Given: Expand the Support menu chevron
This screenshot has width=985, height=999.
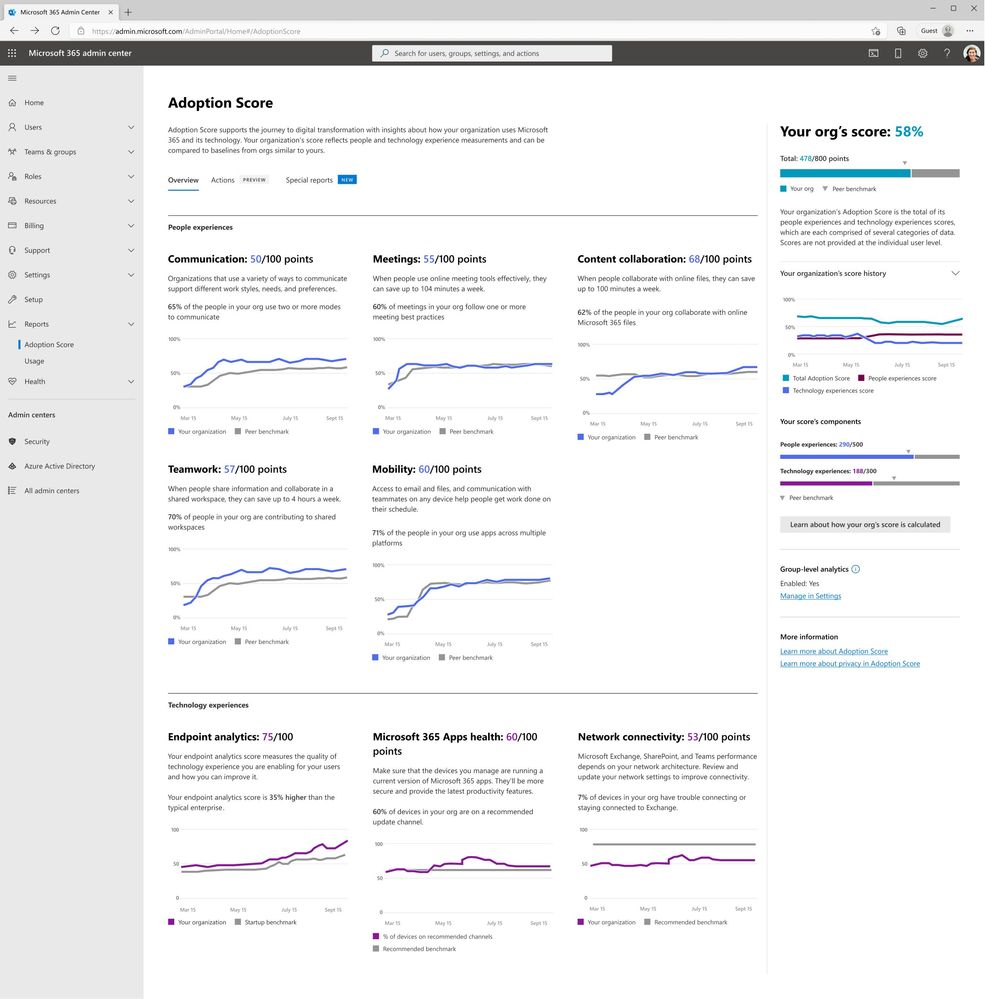Looking at the screenshot, I should 131,250.
